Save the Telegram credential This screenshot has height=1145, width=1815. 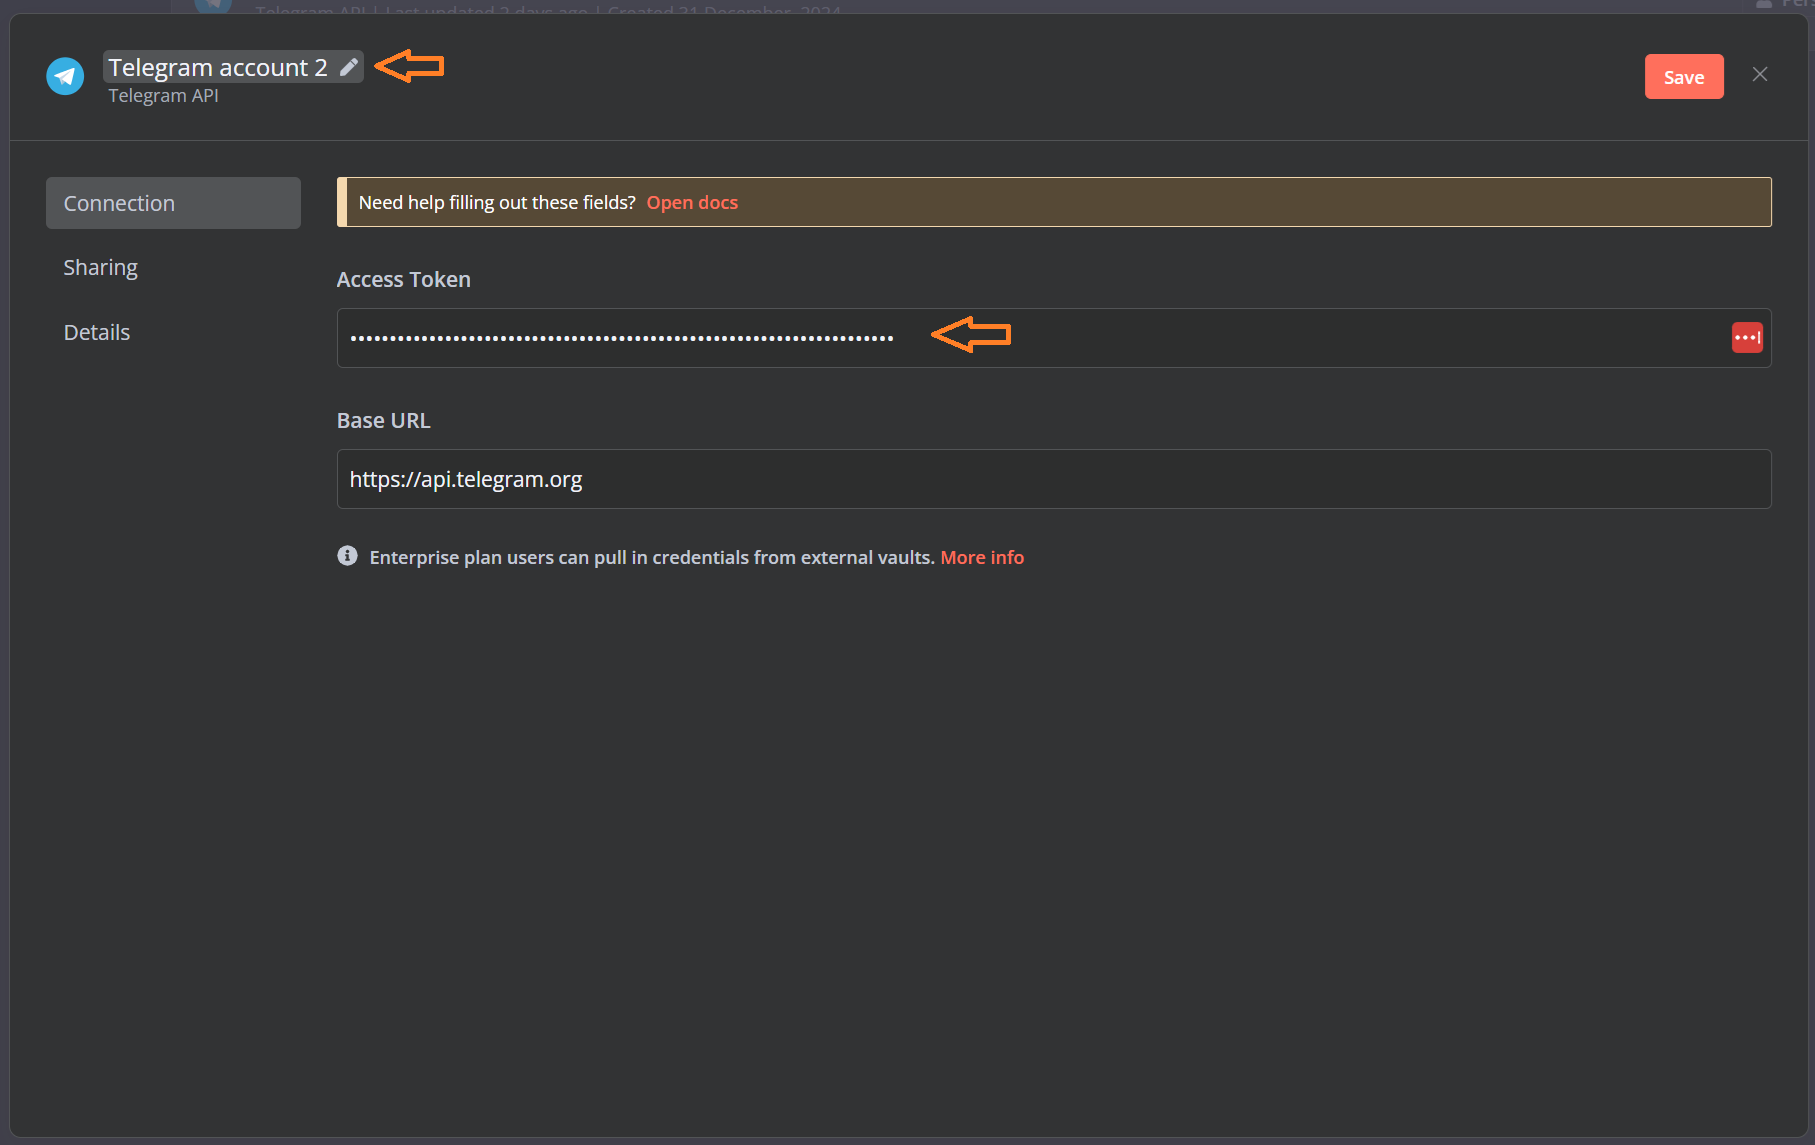[1684, 77]
